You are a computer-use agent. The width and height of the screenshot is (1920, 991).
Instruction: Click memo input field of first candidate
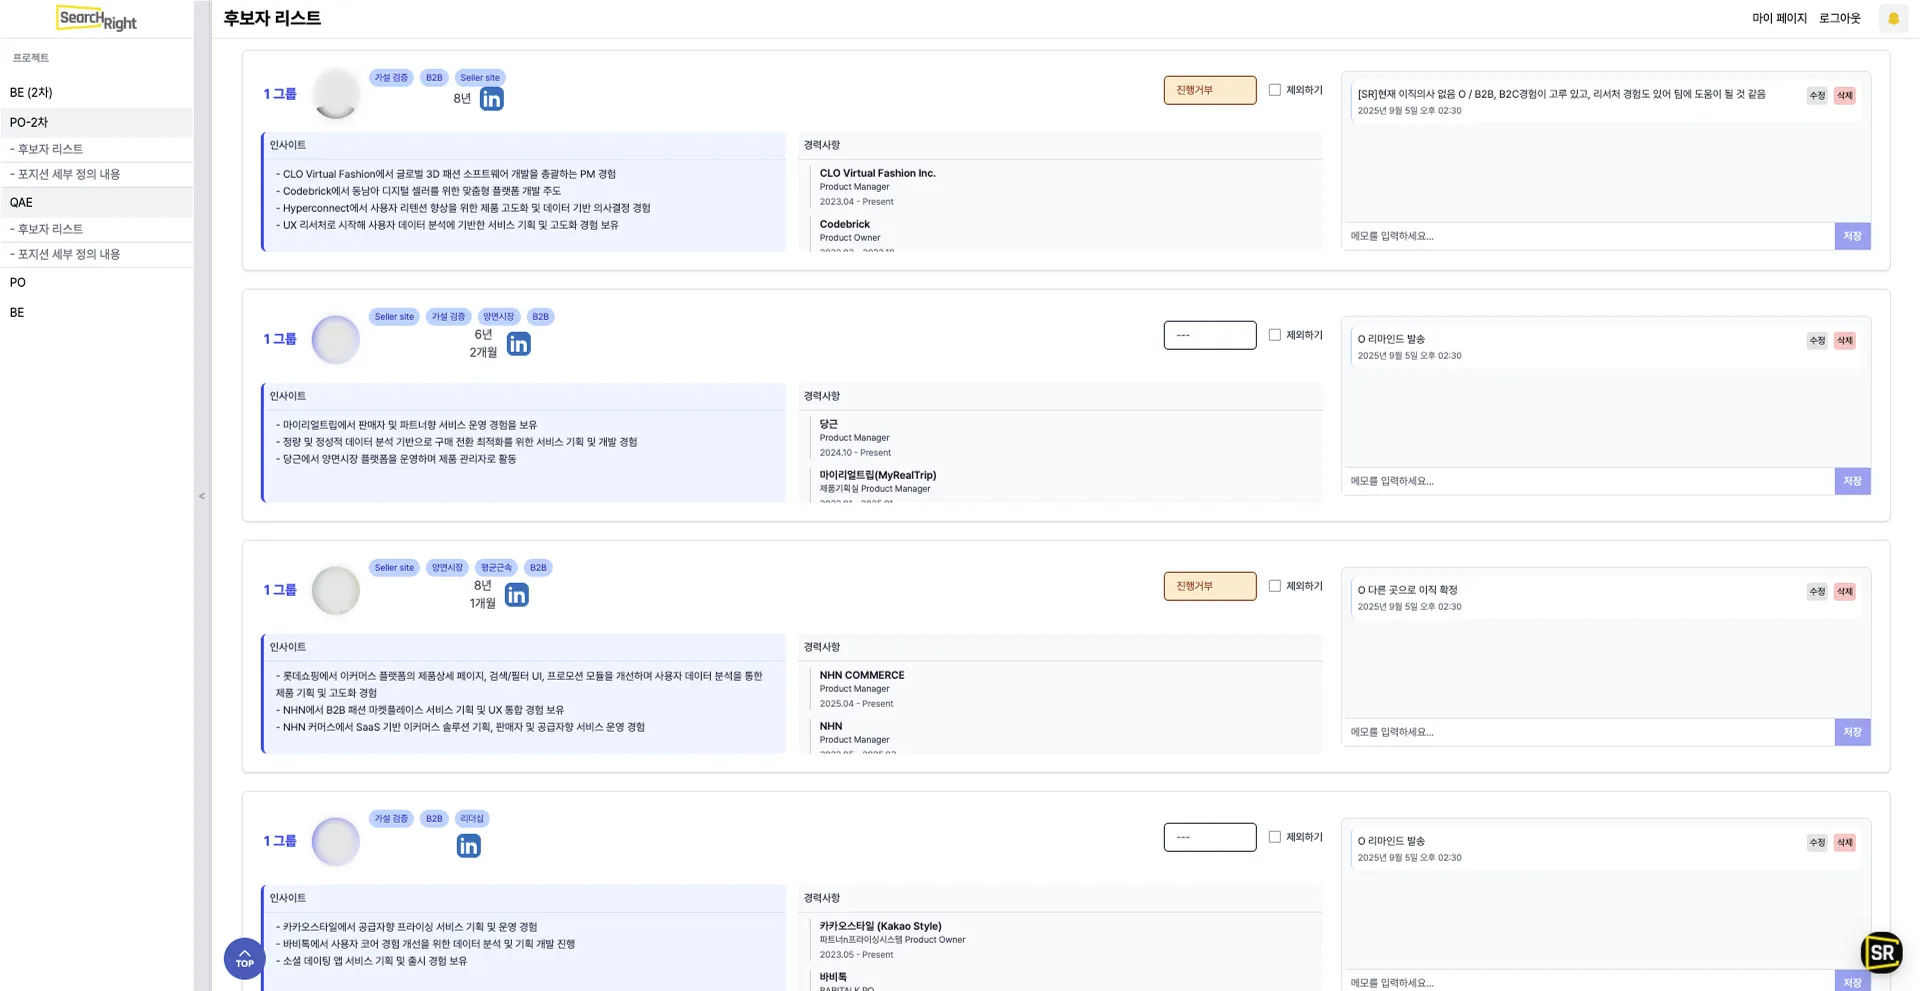click(1588, 236)
